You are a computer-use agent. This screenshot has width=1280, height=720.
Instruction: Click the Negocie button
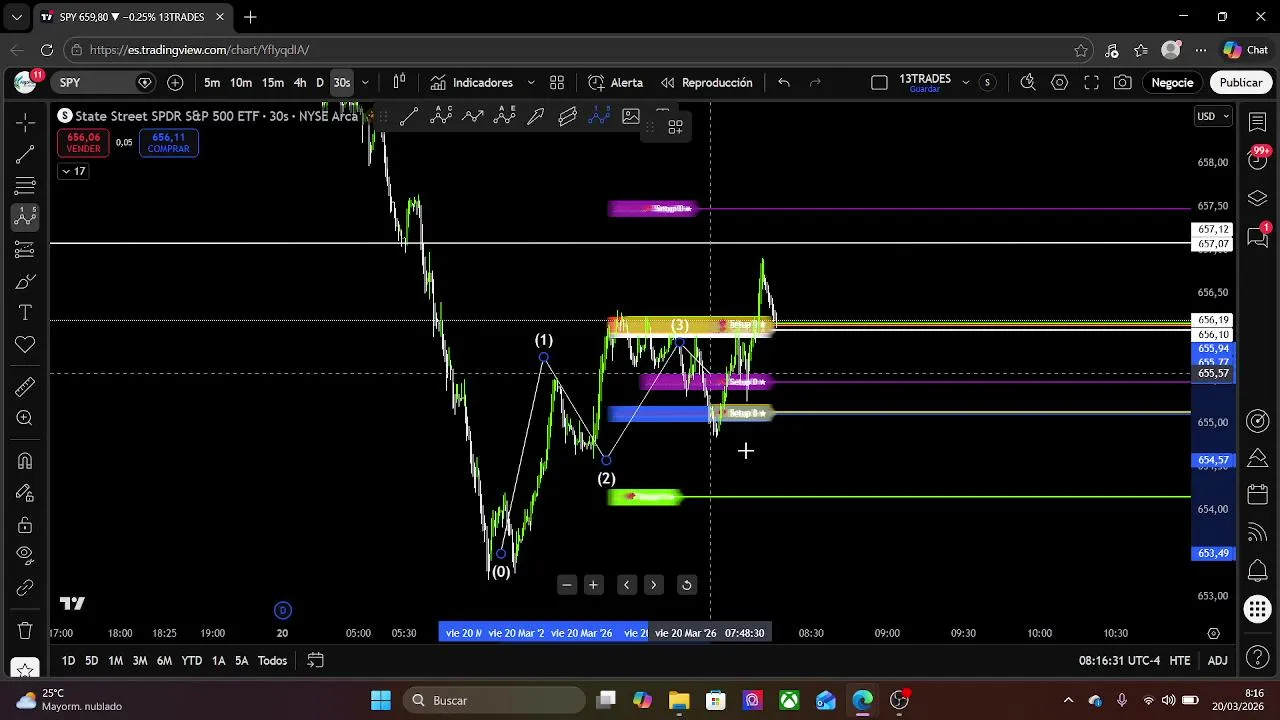point(1172,83)
